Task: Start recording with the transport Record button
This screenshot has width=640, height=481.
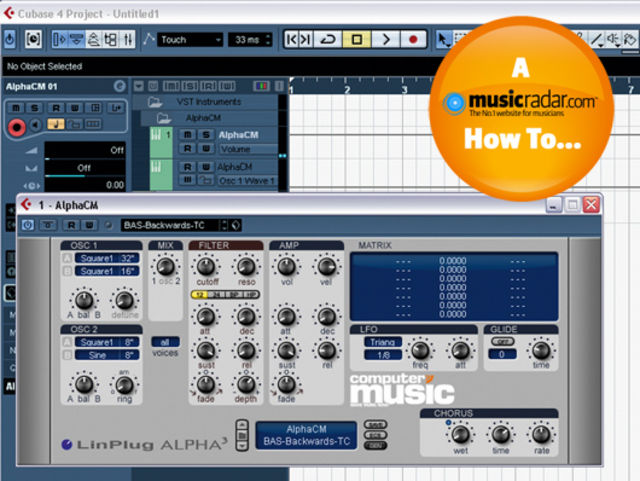Action: (413, 40)
